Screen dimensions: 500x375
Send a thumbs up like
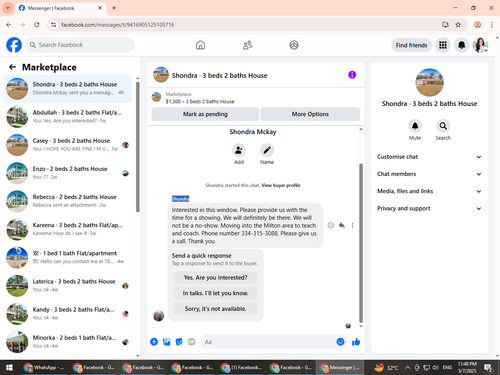tap(356, 342)
